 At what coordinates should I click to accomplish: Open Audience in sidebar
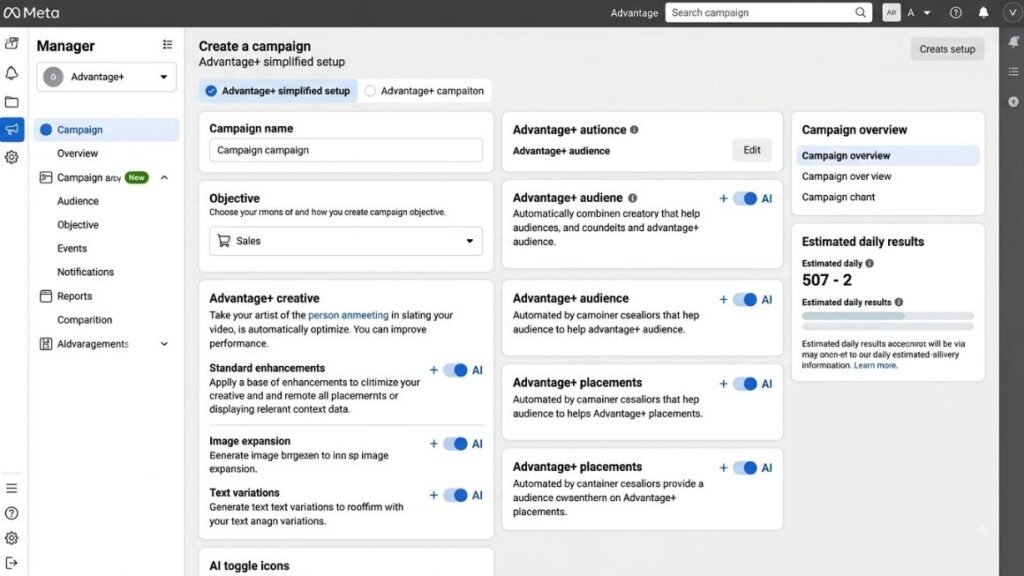[78, 201]
